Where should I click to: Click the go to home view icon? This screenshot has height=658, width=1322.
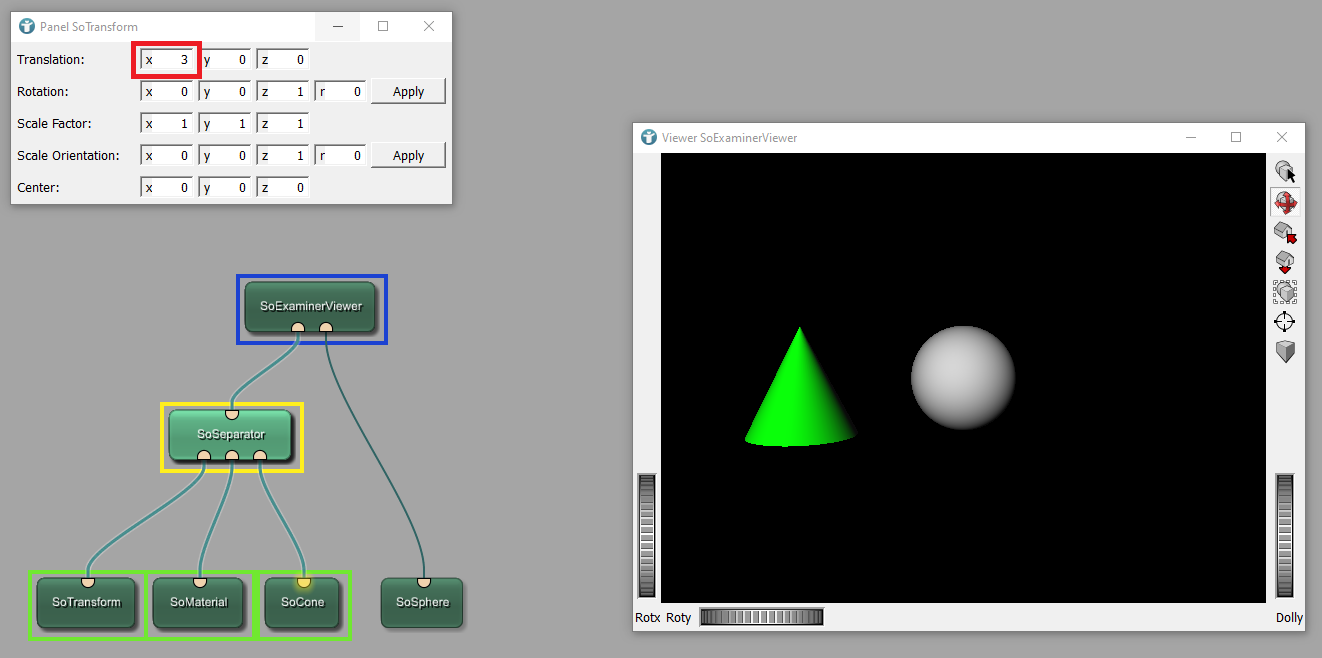point(1285,232)
